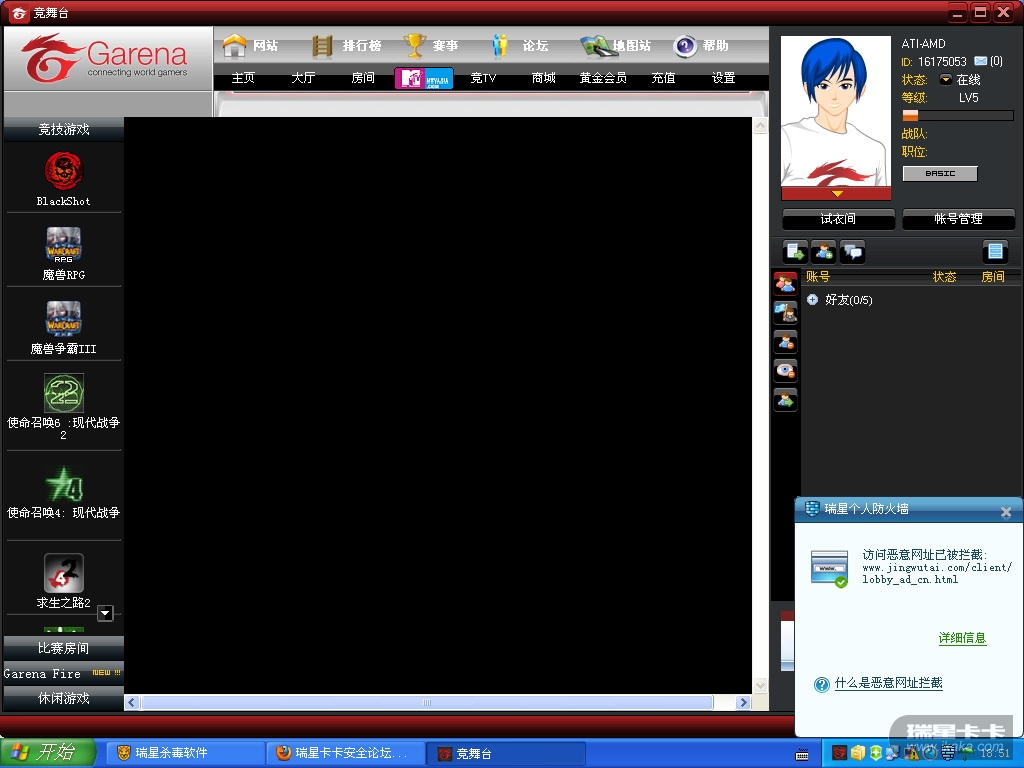Click the document export arrow icon
1024x768 pixels.
[x=795, y=251]
